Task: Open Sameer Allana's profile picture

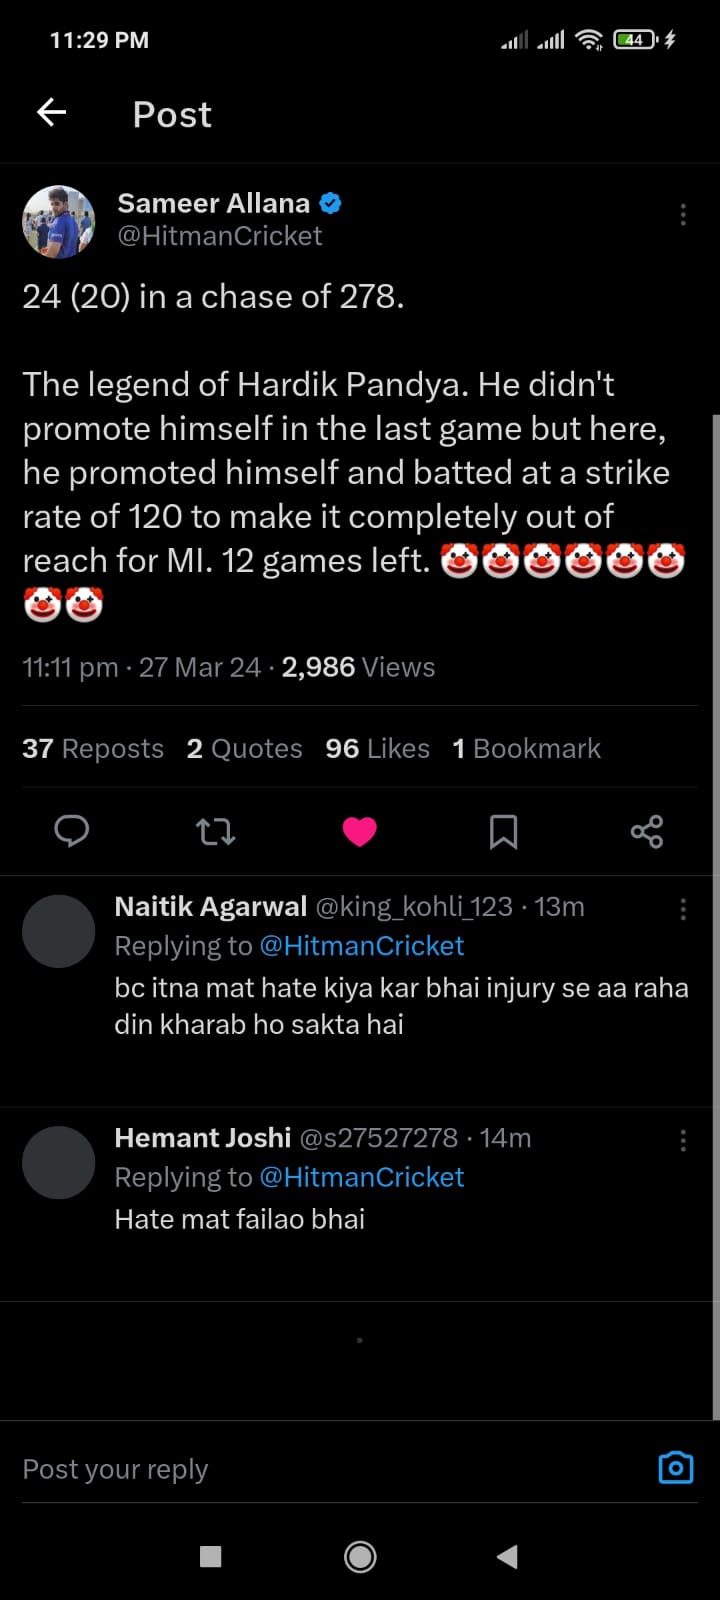Action: tap(59, 221)
